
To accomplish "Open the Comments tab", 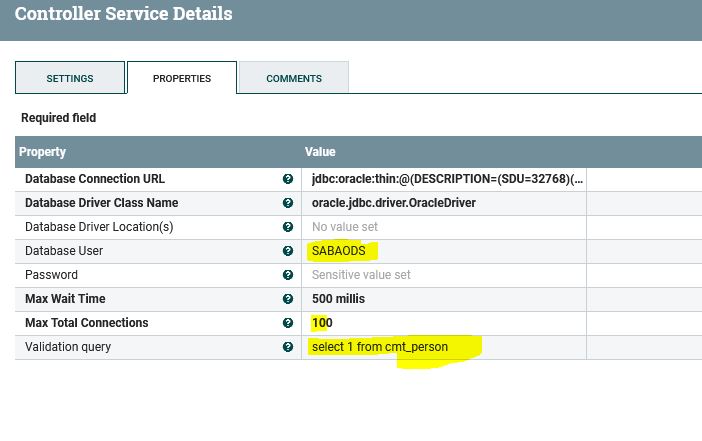I will [294, 78].
